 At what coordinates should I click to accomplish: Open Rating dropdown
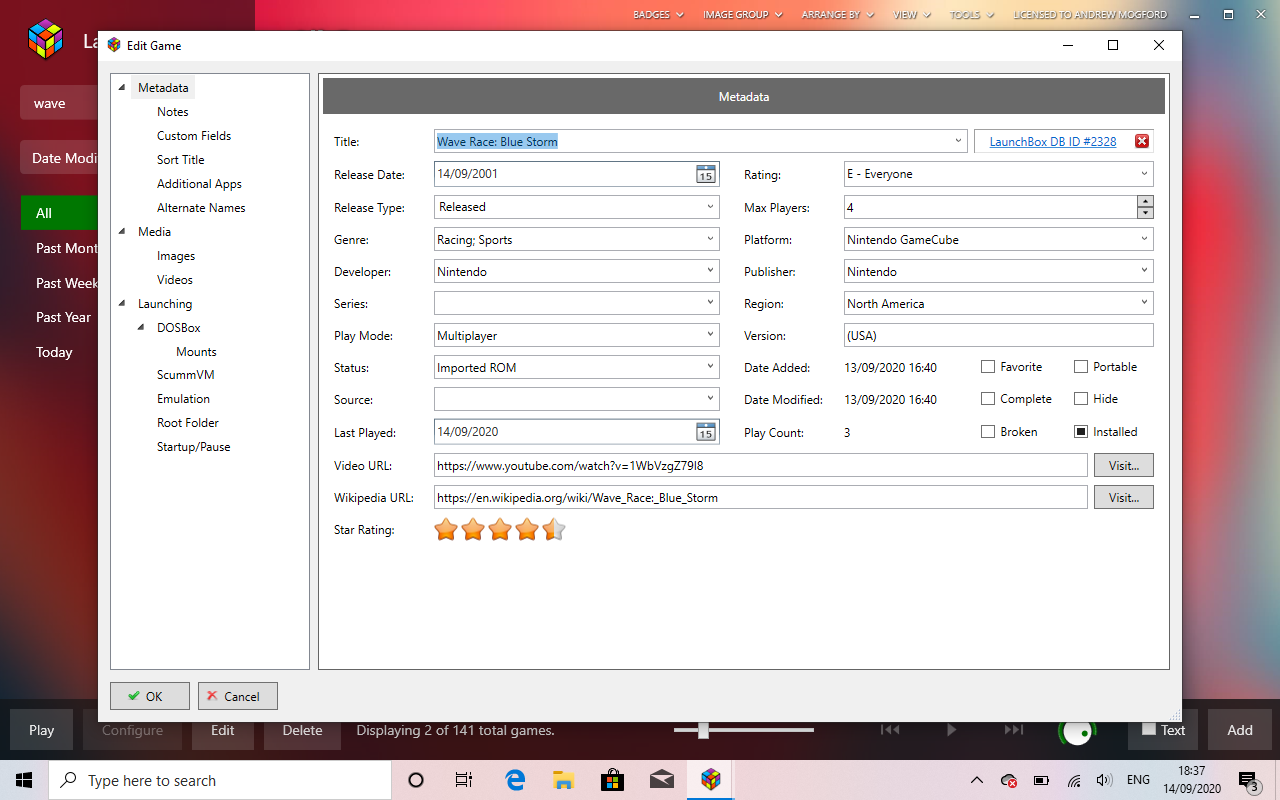[1145, 174]
